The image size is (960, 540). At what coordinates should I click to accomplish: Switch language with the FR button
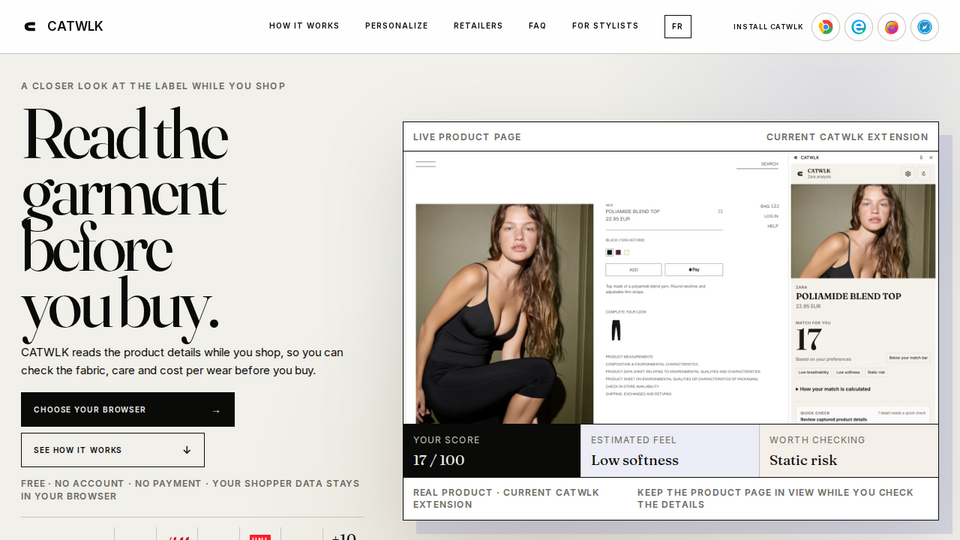tap(678, 26)
